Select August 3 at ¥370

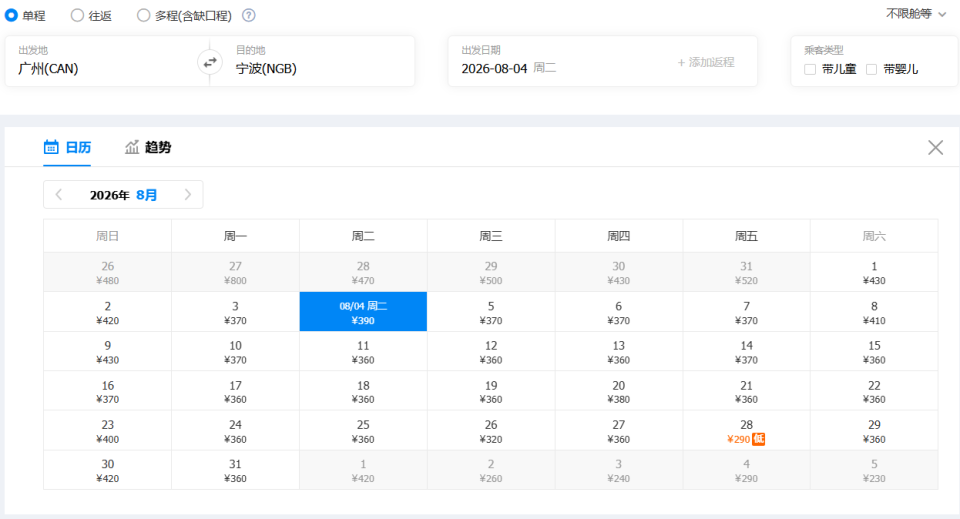(235, 312)
